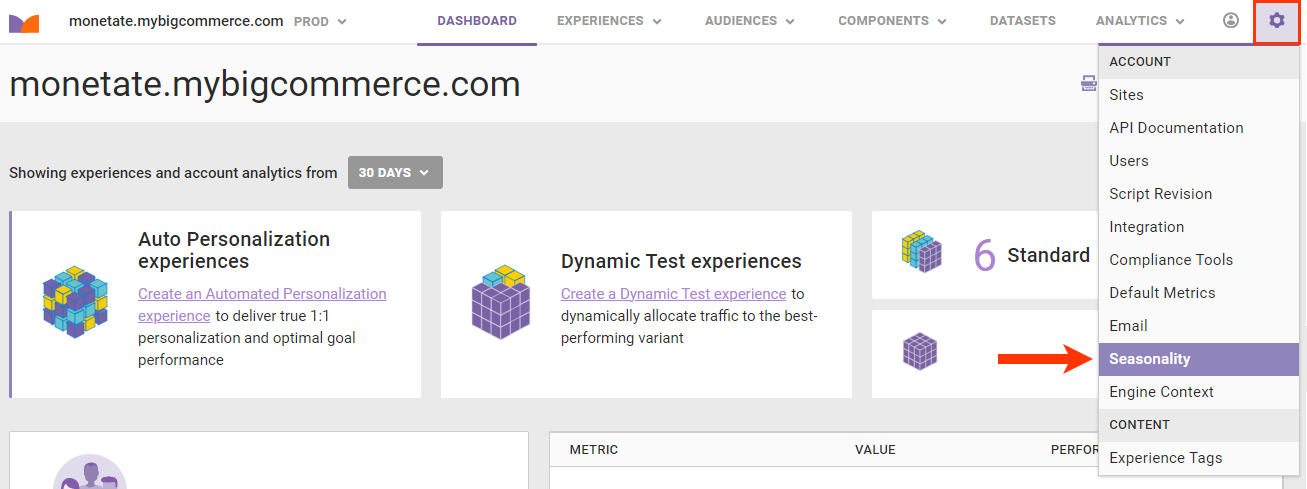Switch to the Dashboard tab

tap(477, 21)
